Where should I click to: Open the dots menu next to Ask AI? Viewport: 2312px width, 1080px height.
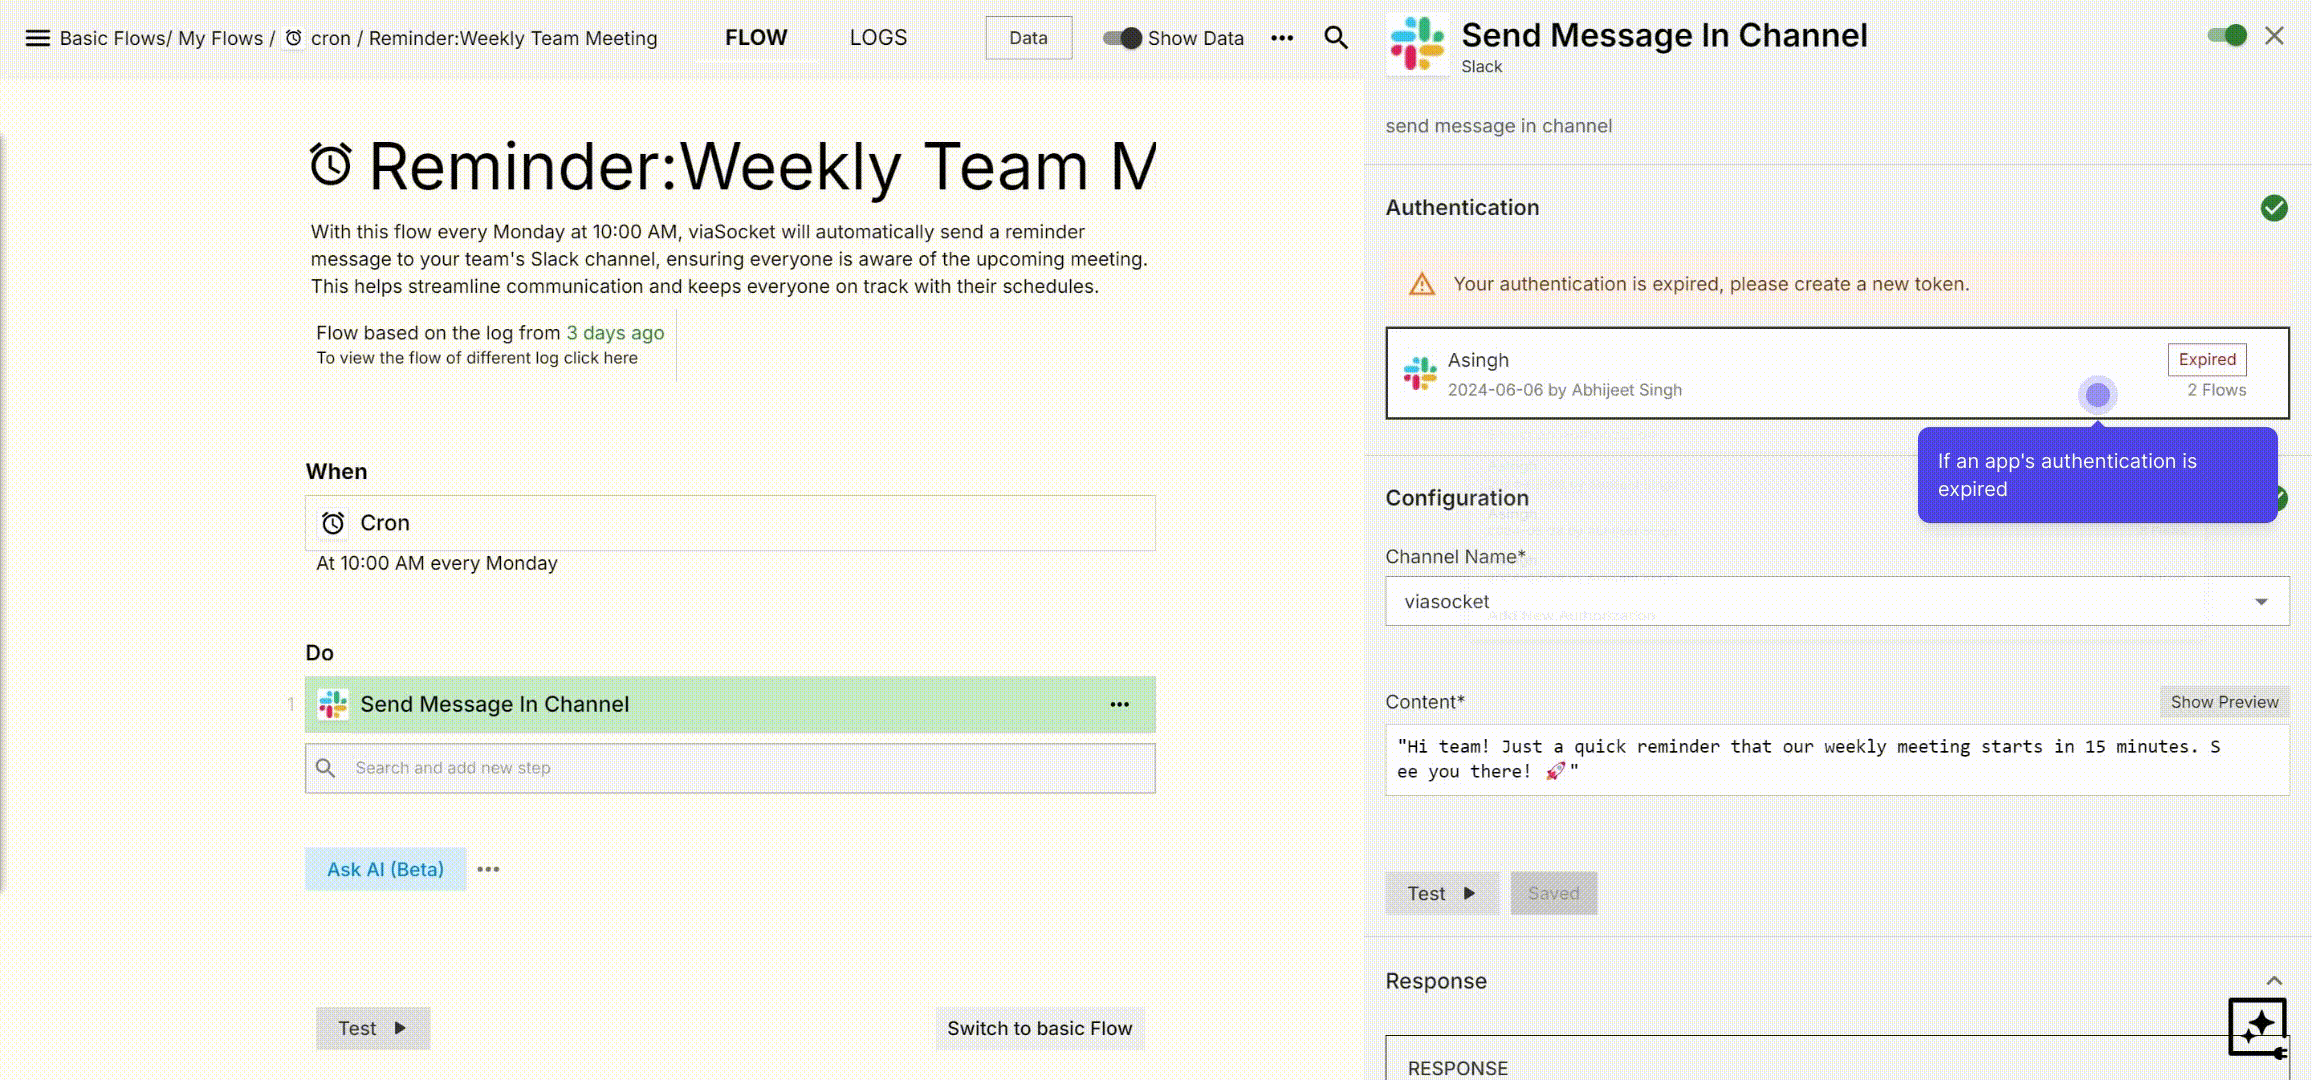point(488,869)
